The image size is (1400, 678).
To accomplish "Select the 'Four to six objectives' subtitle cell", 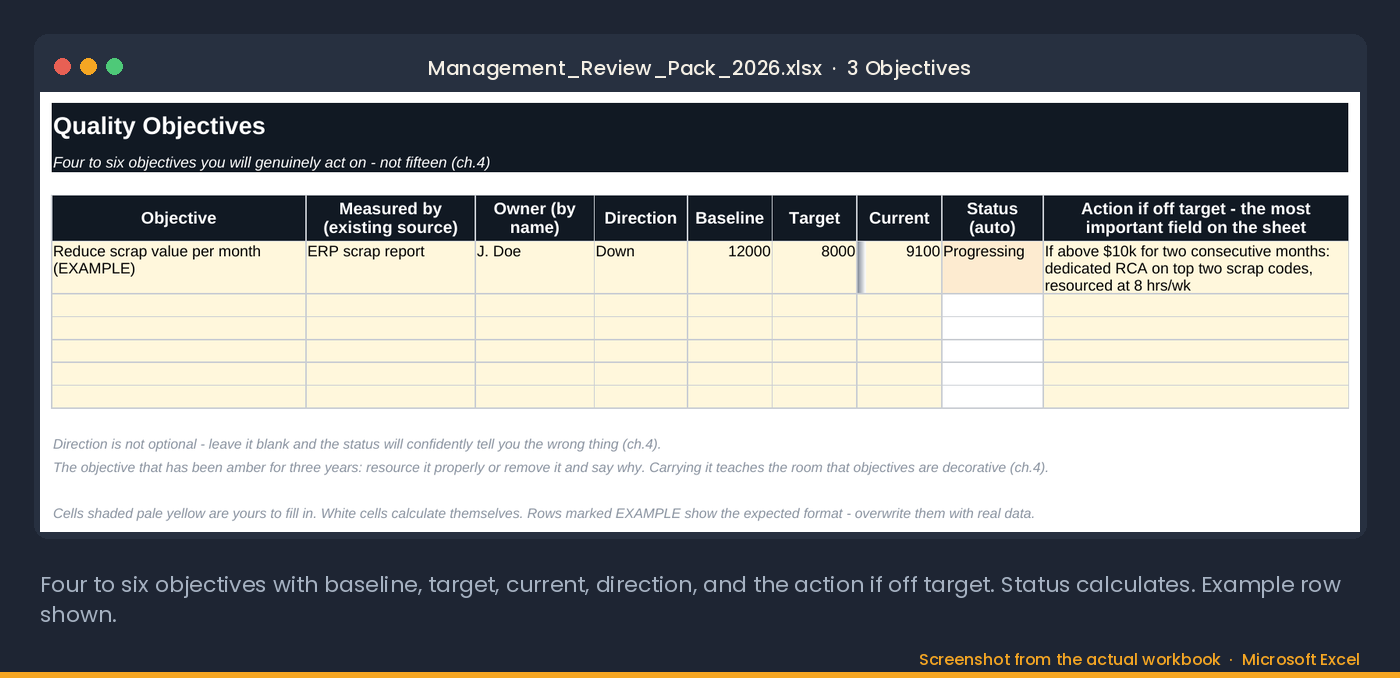I will point(700,162).
